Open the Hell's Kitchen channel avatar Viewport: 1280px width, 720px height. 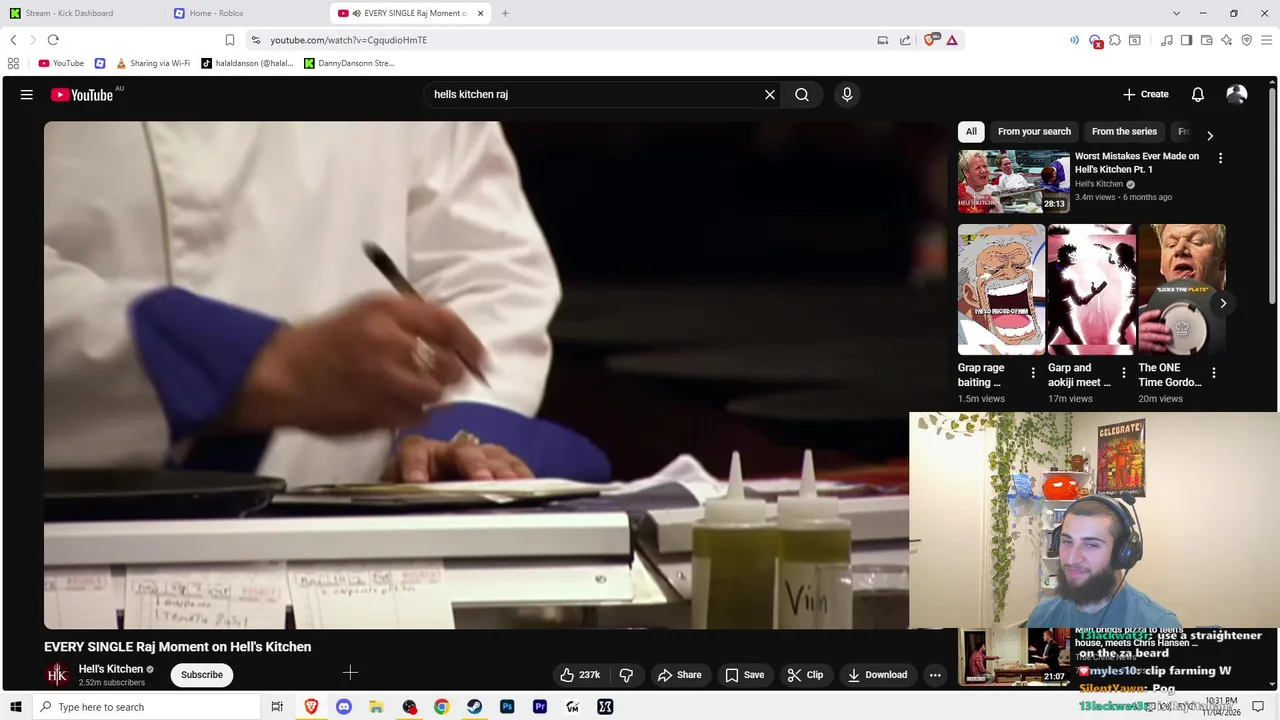tap(57, 675)
